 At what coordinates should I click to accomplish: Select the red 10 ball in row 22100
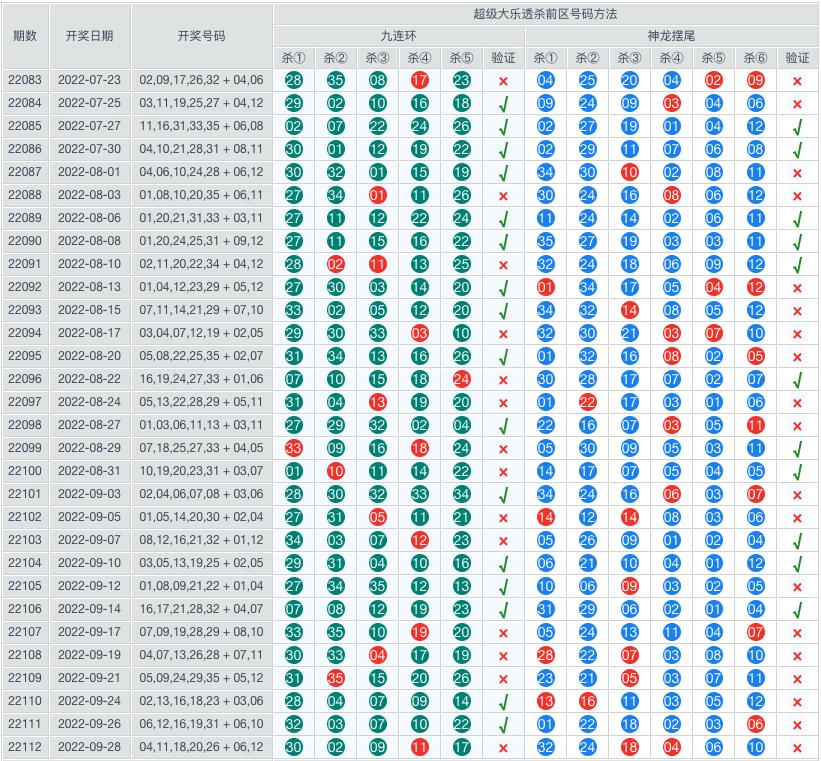pyautogui.click(x=336, y=471)
